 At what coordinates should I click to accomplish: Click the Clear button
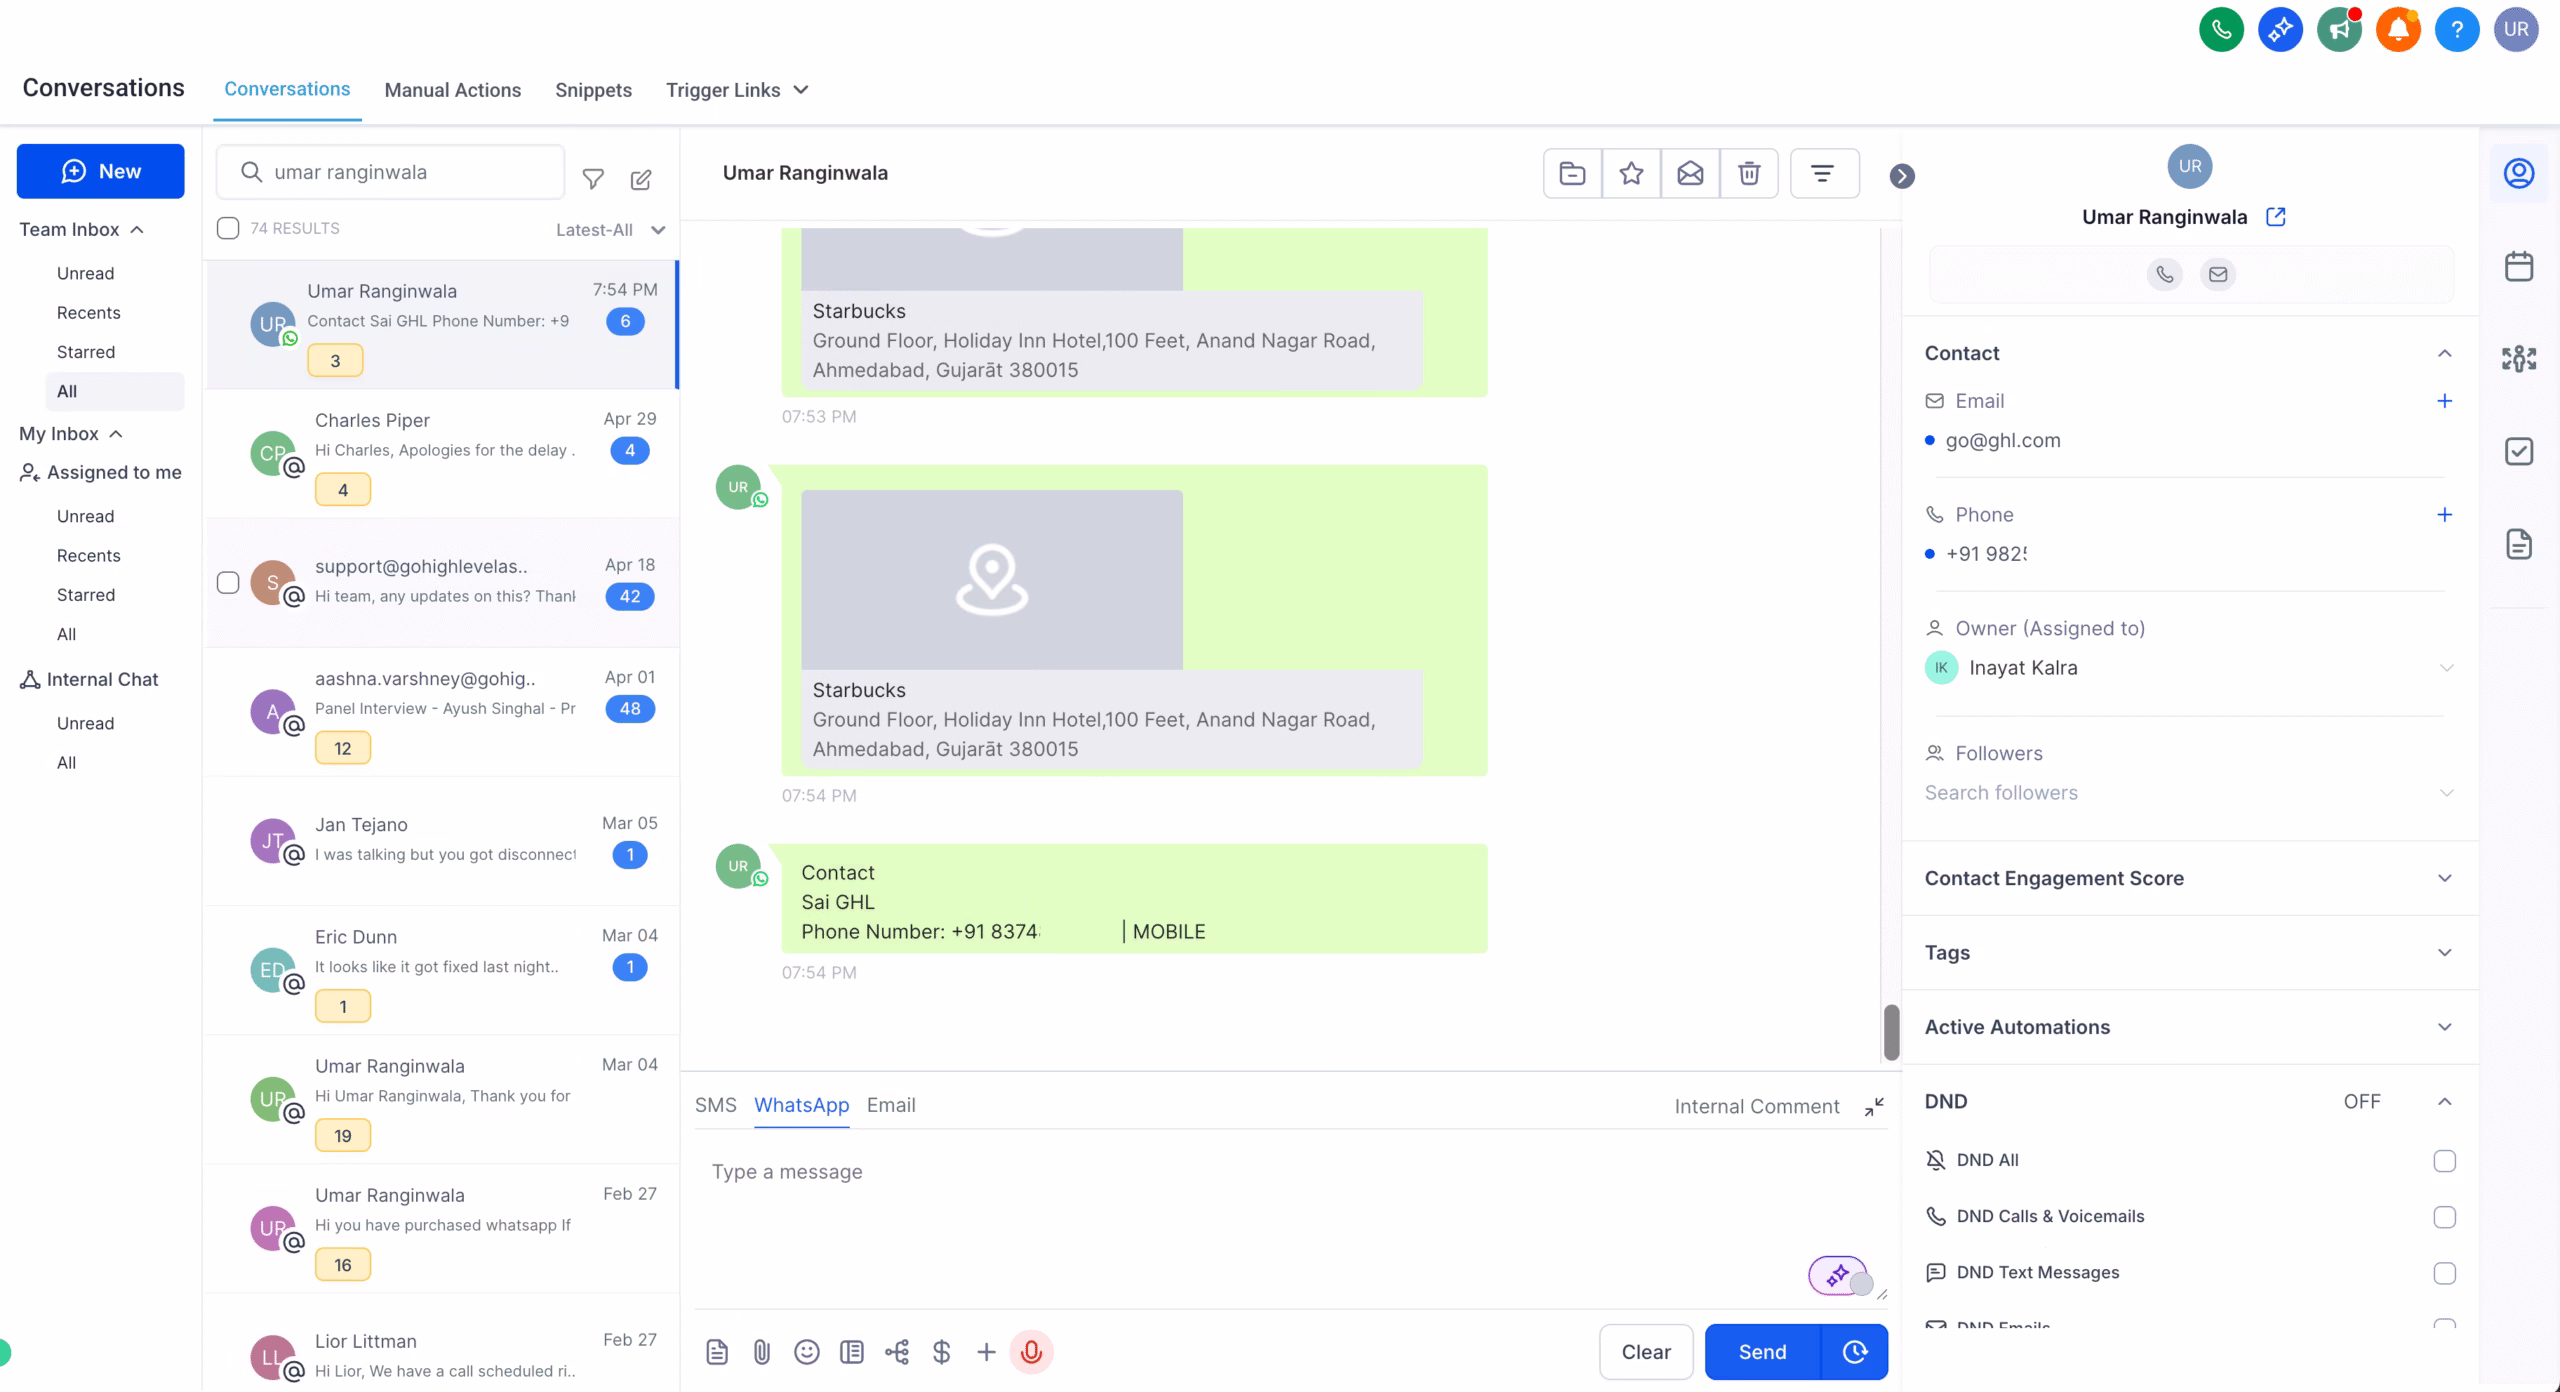[x=1646, y=1352]
